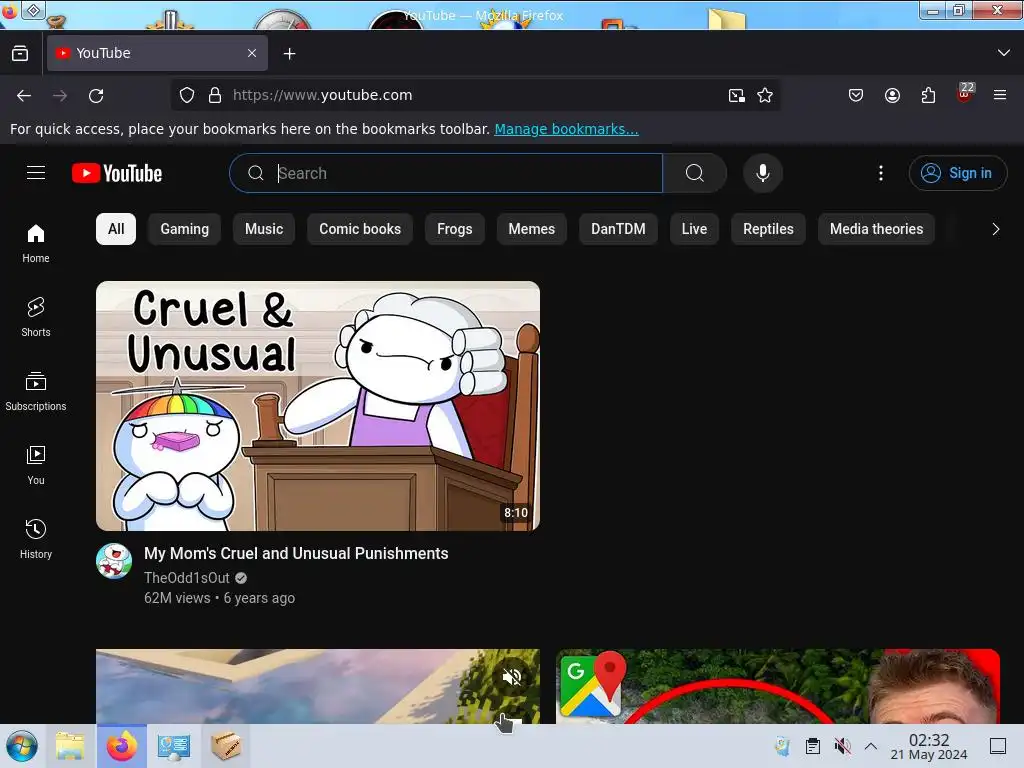Open uBlock extension icon showing 22

tap(965, 93)
